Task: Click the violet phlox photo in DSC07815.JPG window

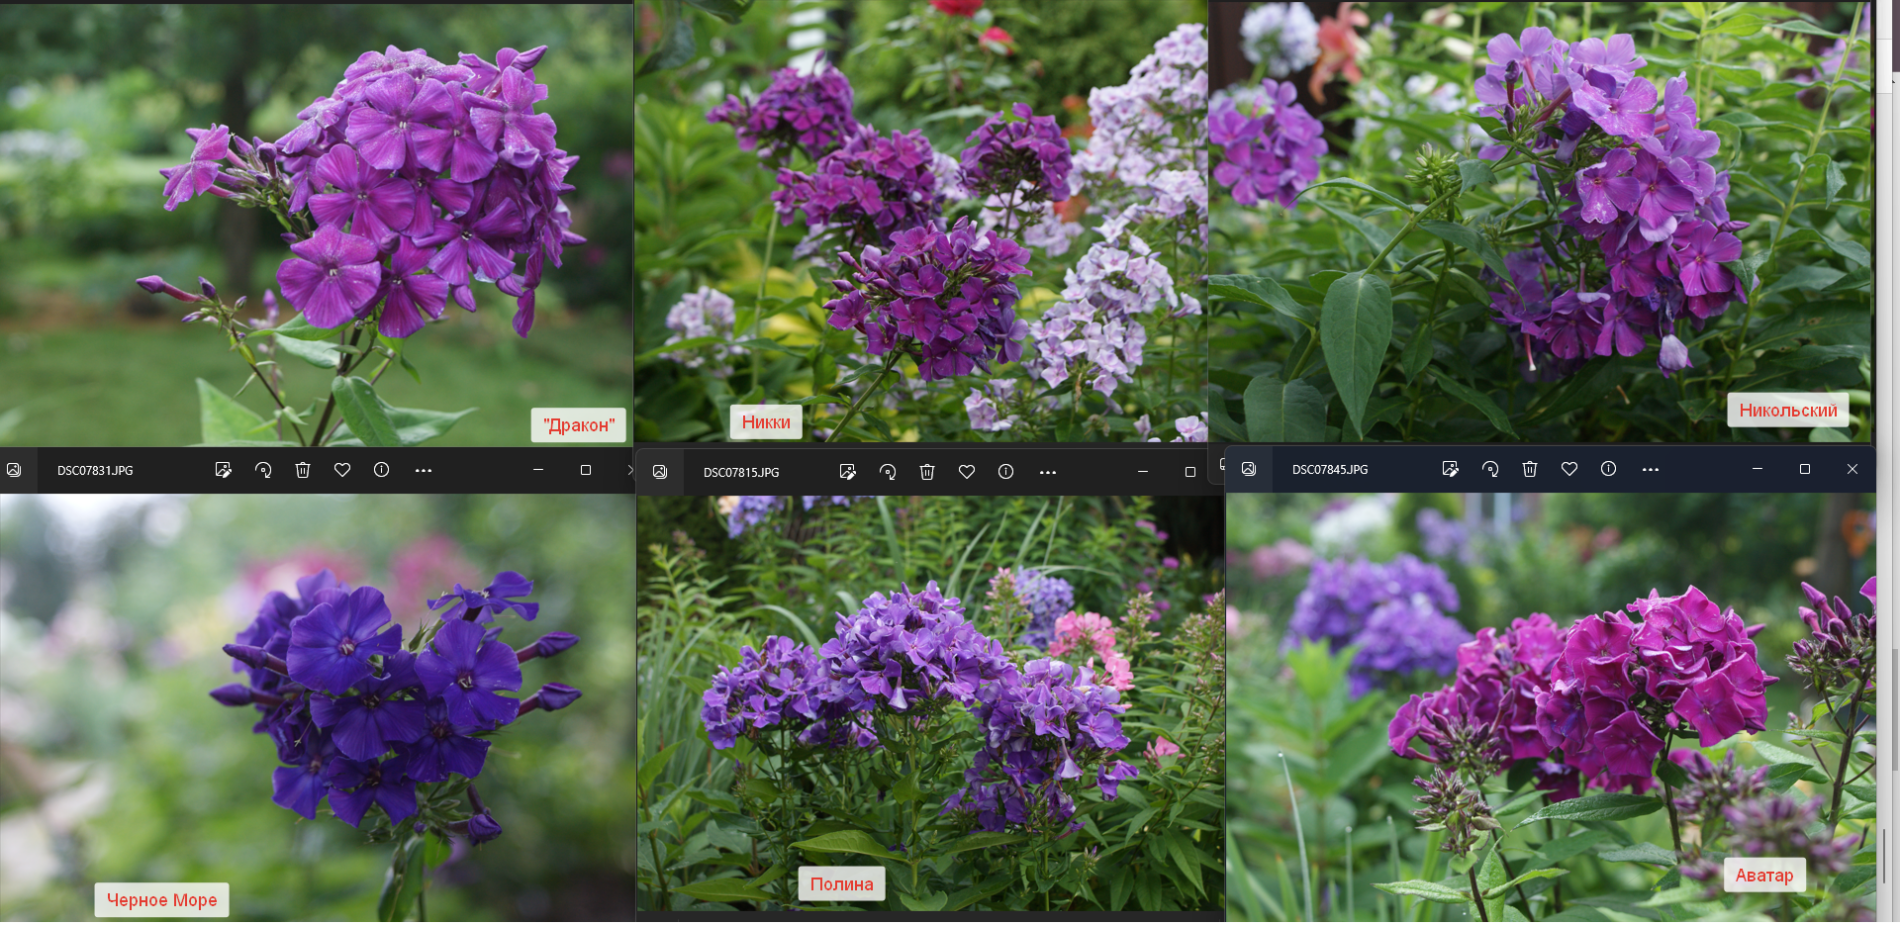Action: (x=931, y=703)
